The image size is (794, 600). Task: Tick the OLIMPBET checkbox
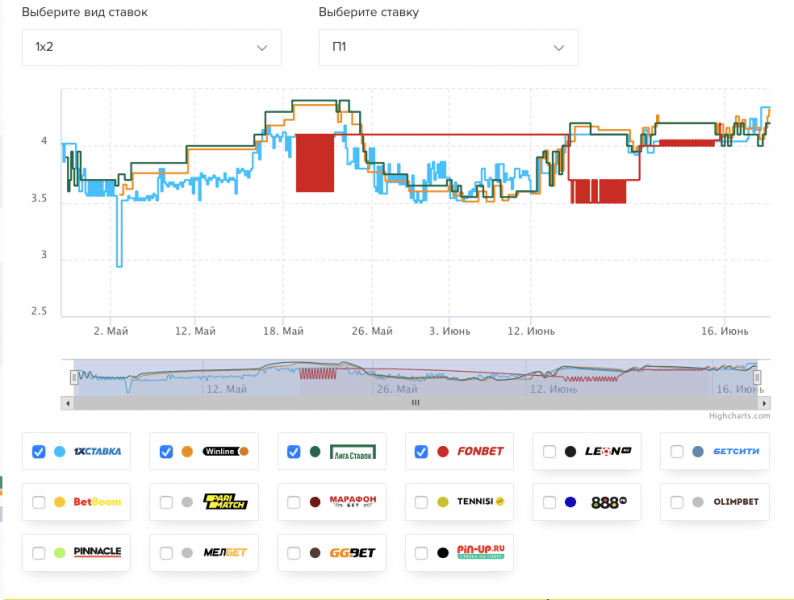pos(677,502)
